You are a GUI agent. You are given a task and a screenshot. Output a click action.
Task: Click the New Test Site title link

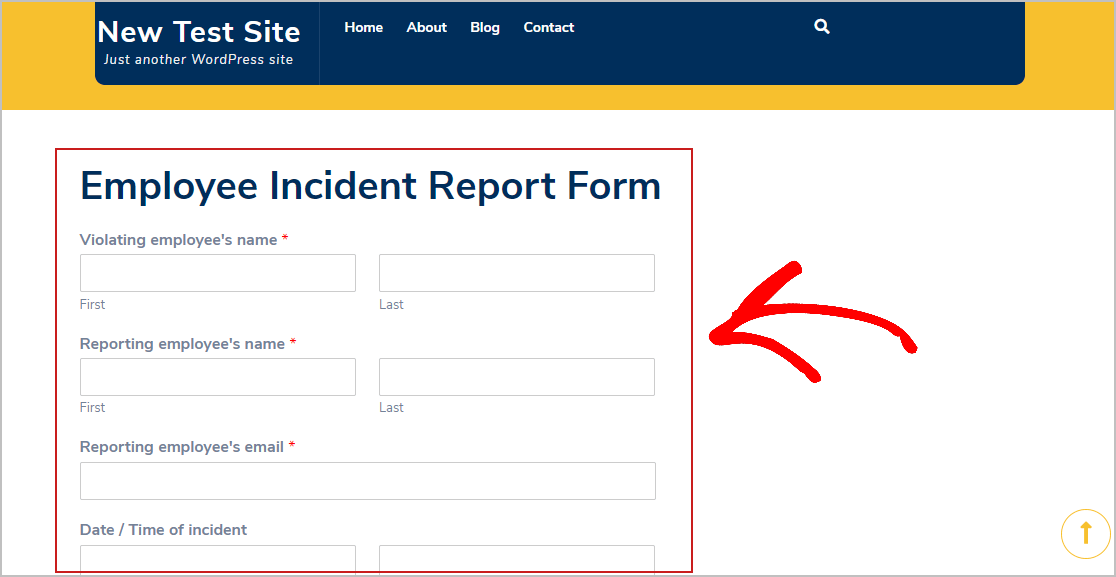(x=199, y=32)
